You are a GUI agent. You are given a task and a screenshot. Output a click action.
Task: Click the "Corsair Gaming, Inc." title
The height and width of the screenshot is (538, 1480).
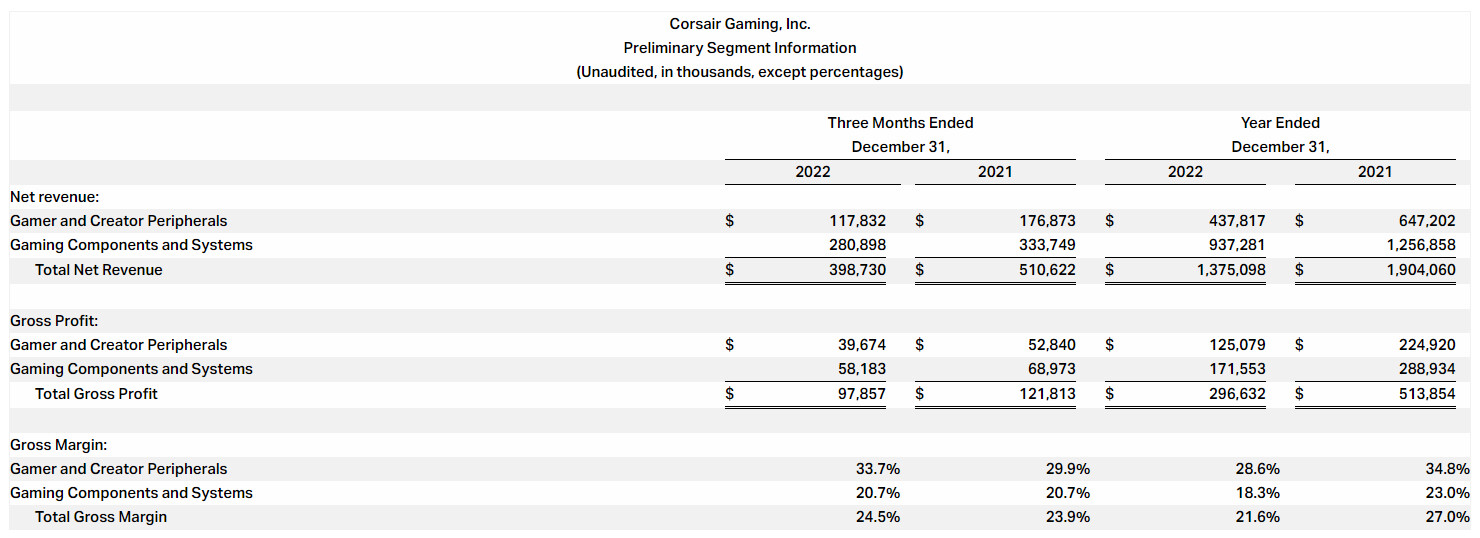tap(740, 24)
